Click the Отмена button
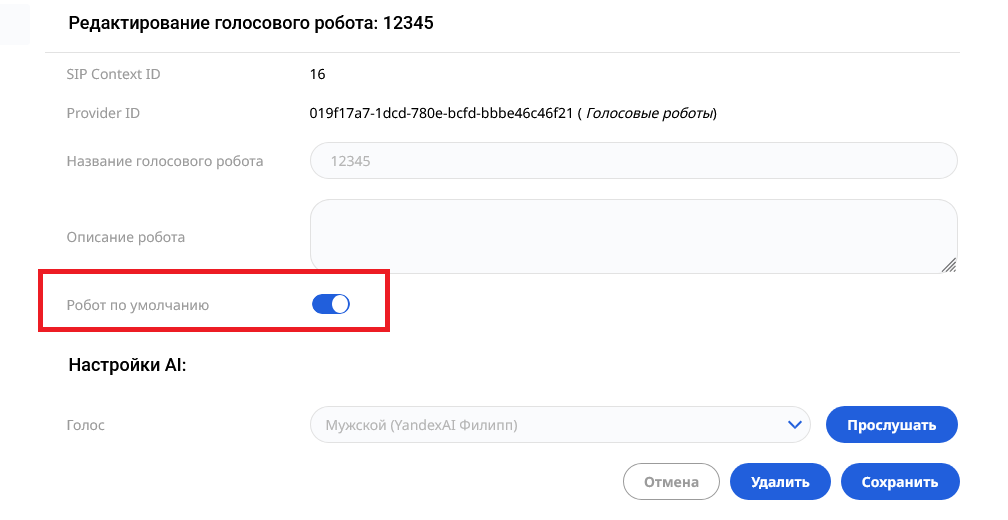Screen dimensions: 1008x520 point(671,481)
